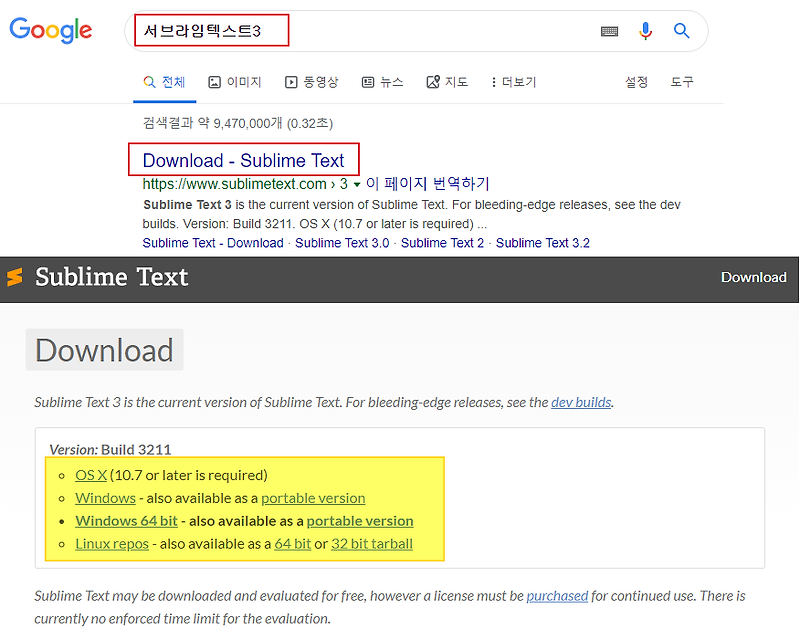Switch to the 동영상 (Videos) tab
800x639 pixels.
(312, 82)
